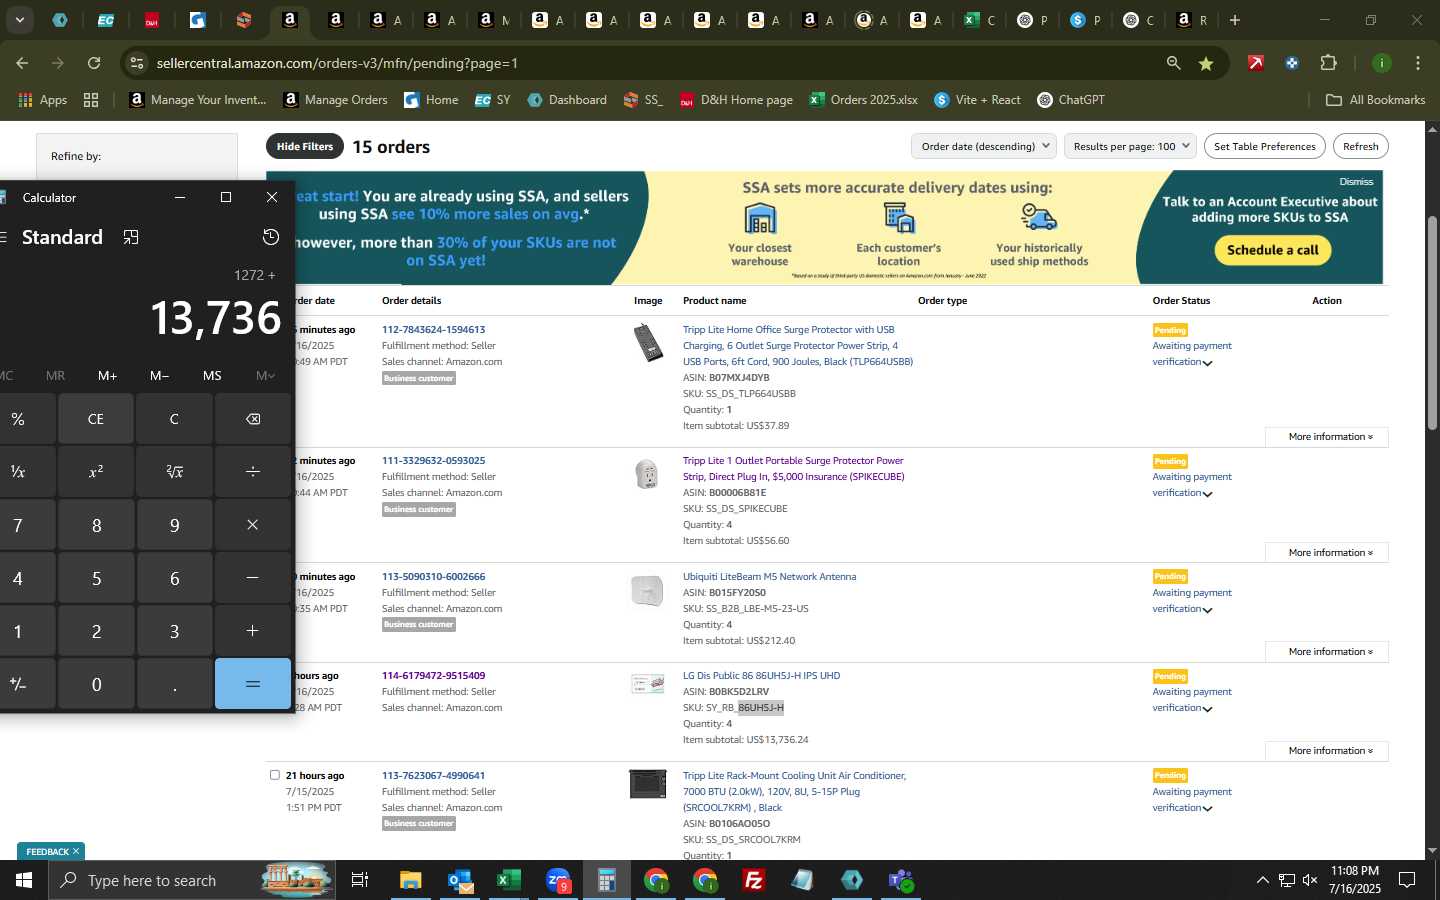The width and height of the screenshot is (1440, 900).
Task: Expand status of order 114-6179472-9515409
Action: pos(1207,709)
